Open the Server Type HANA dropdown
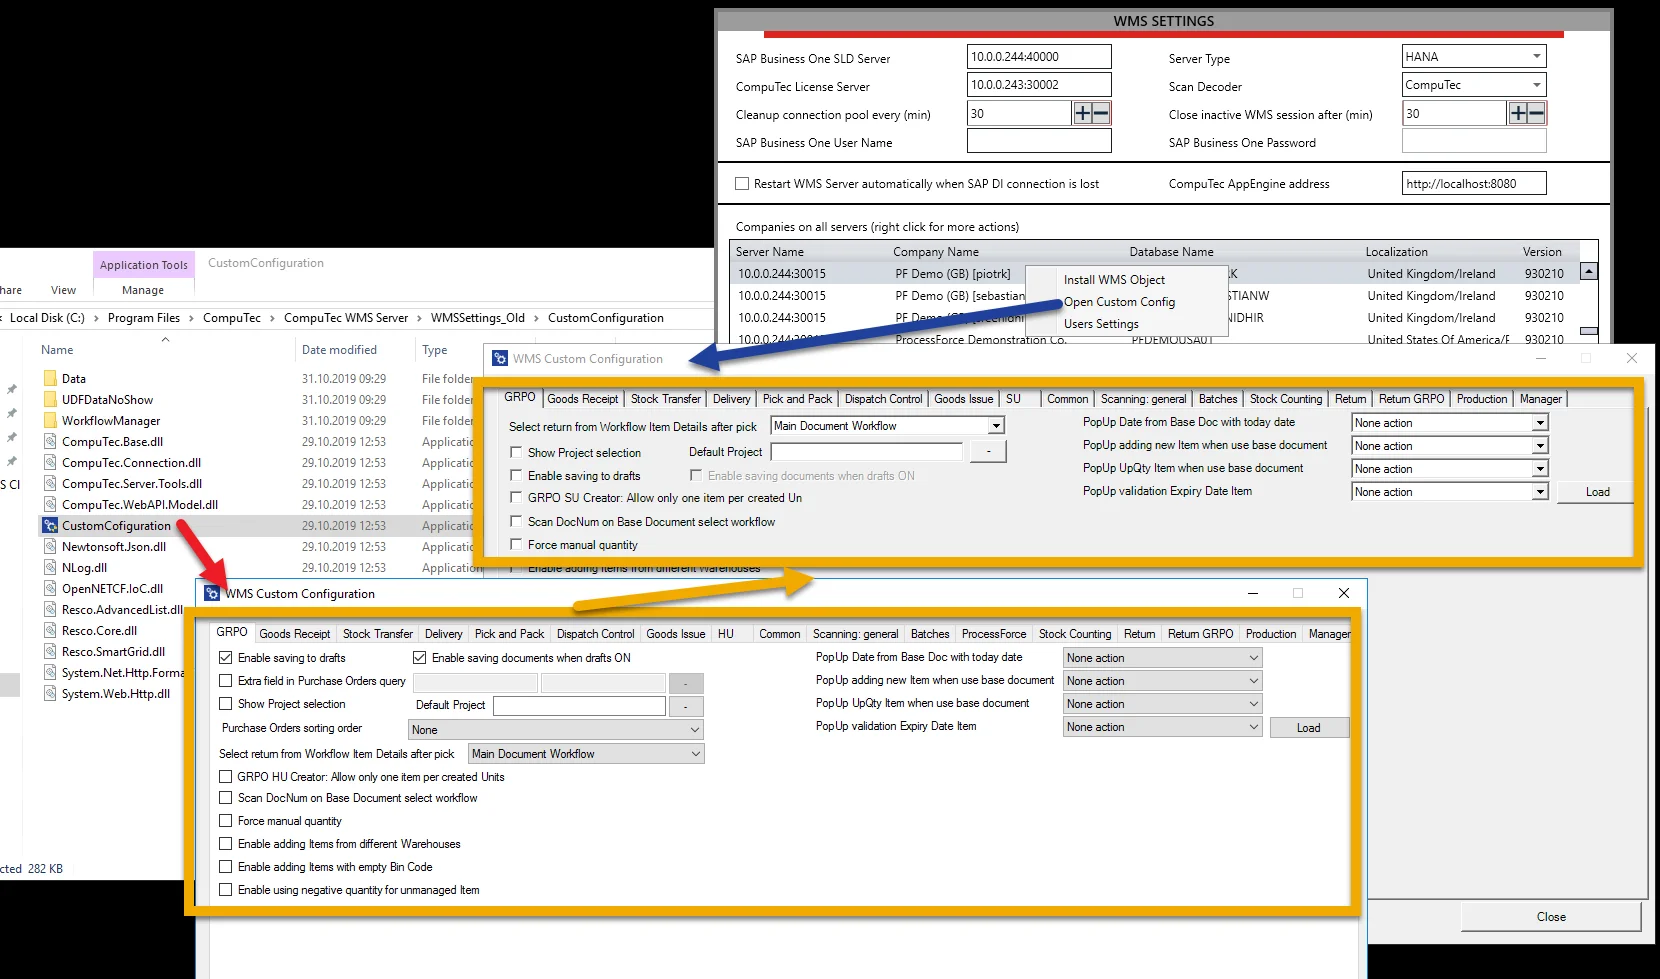The width and height of the screenshot is (1660, 979). point(1536,57)
